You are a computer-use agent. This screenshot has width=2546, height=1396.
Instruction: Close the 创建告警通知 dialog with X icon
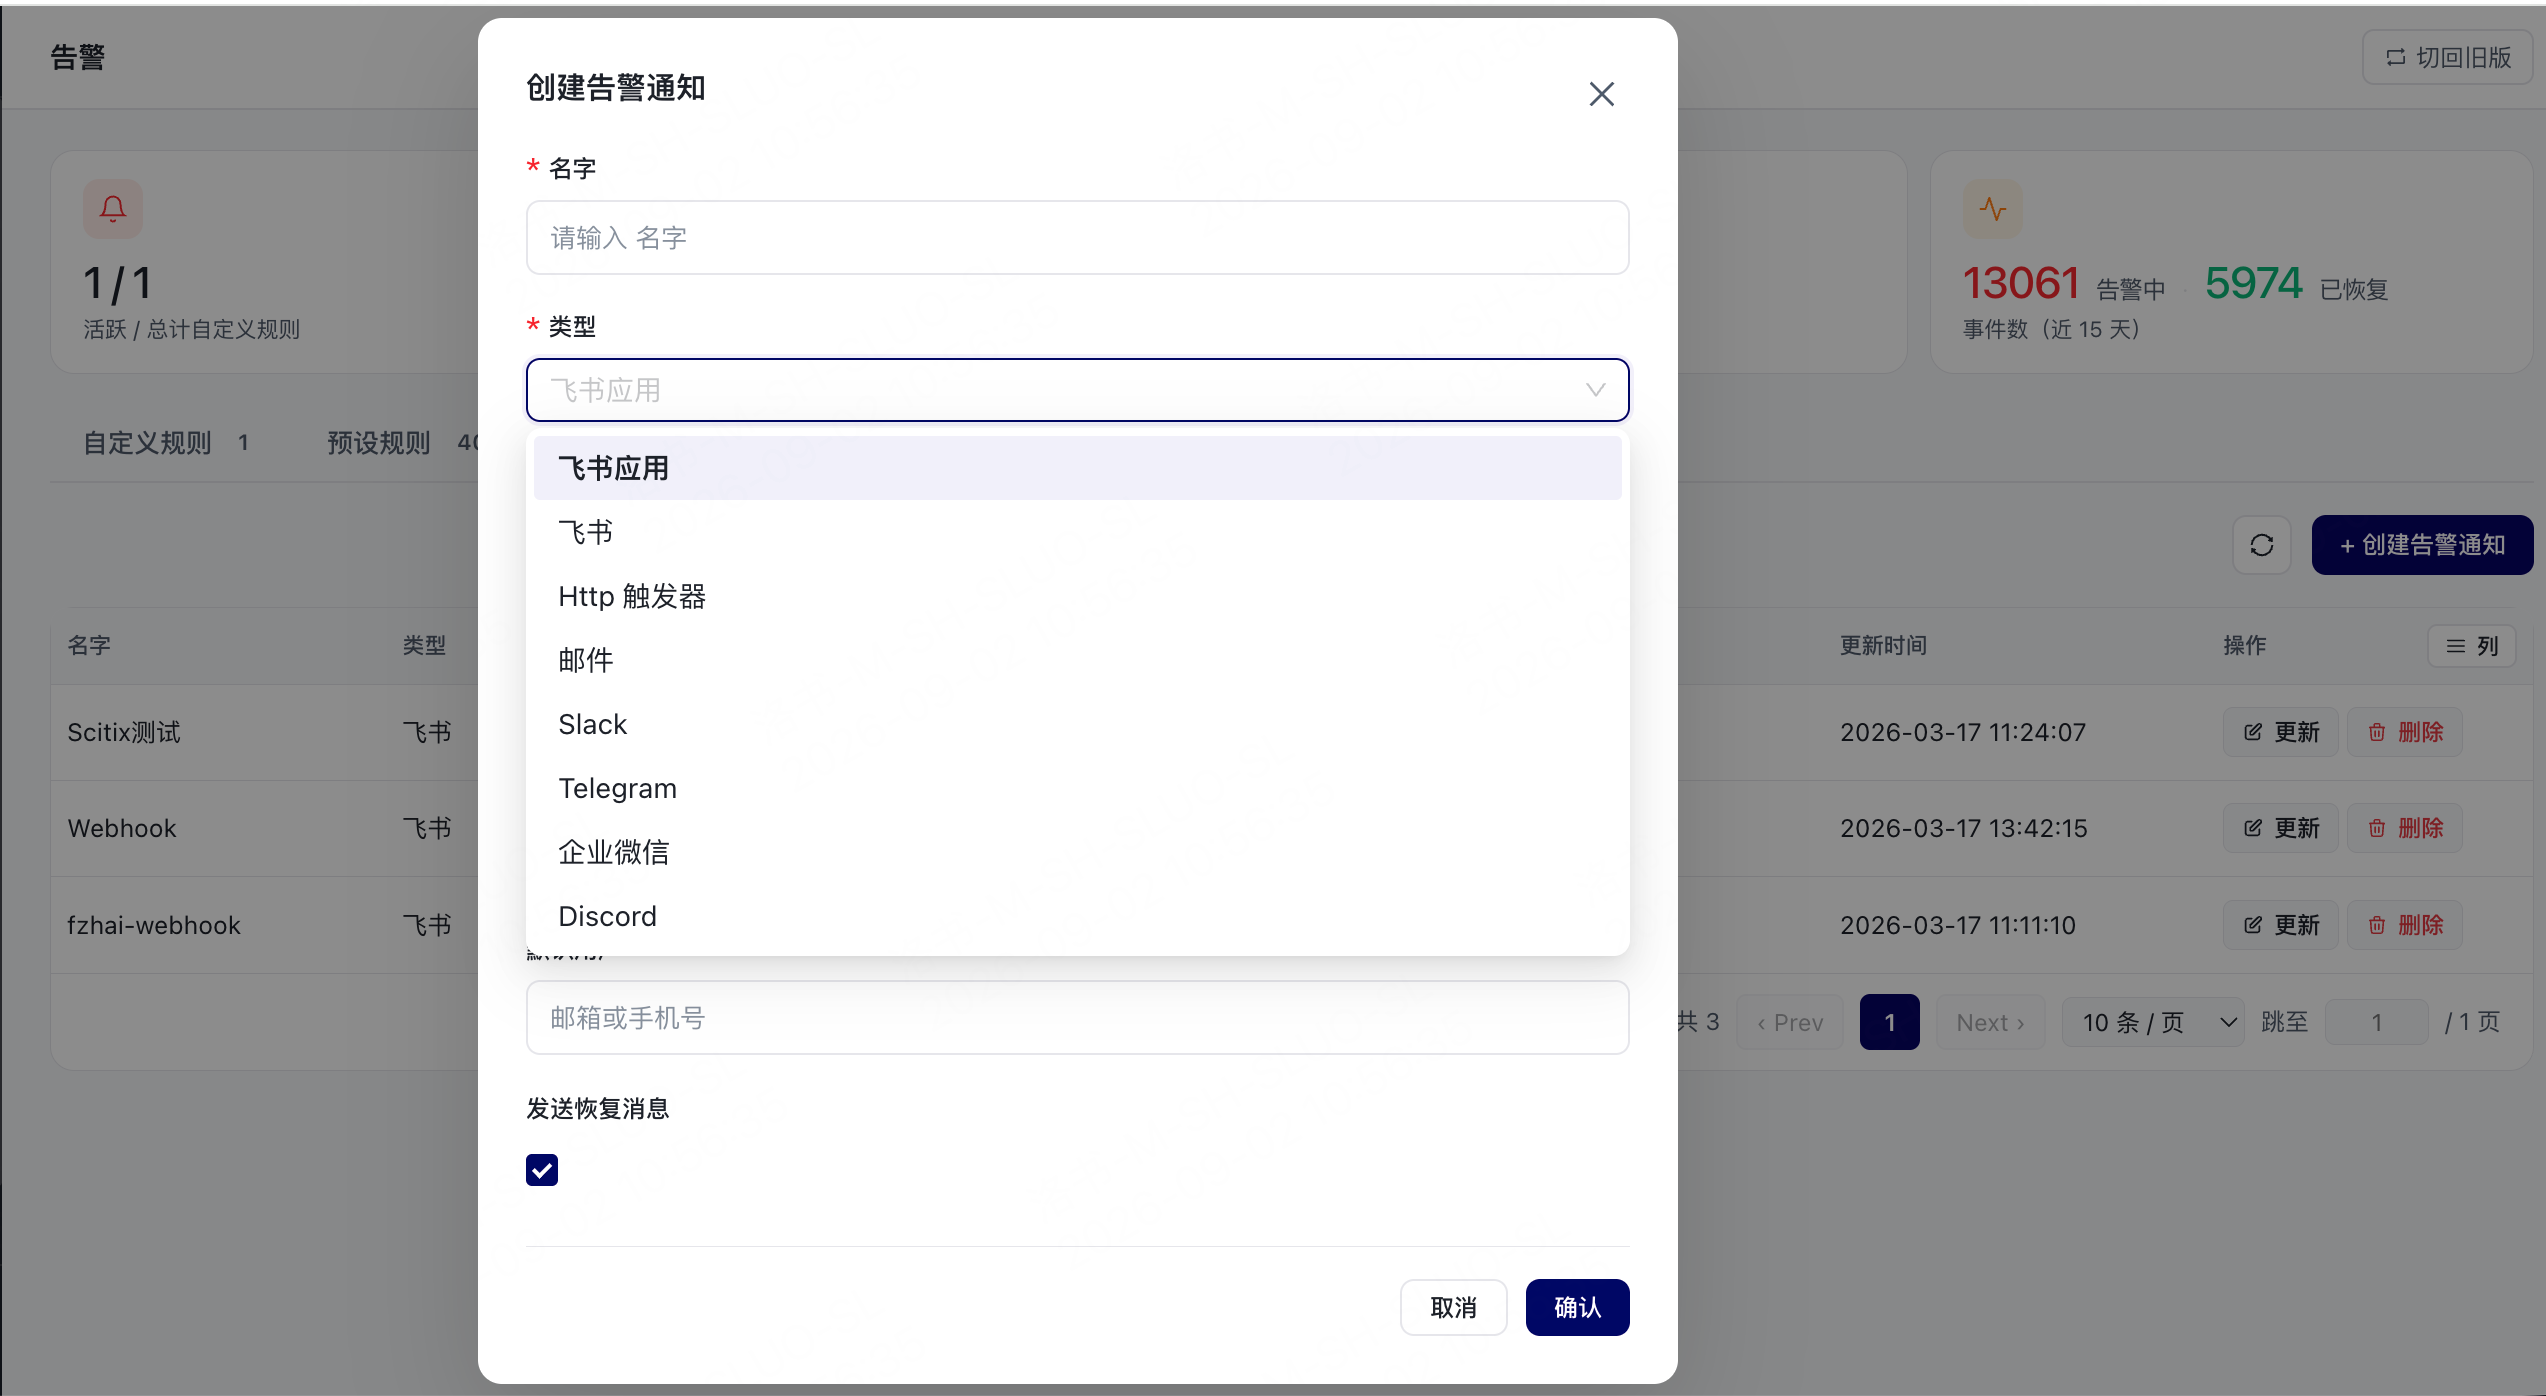click(1601, 94)
